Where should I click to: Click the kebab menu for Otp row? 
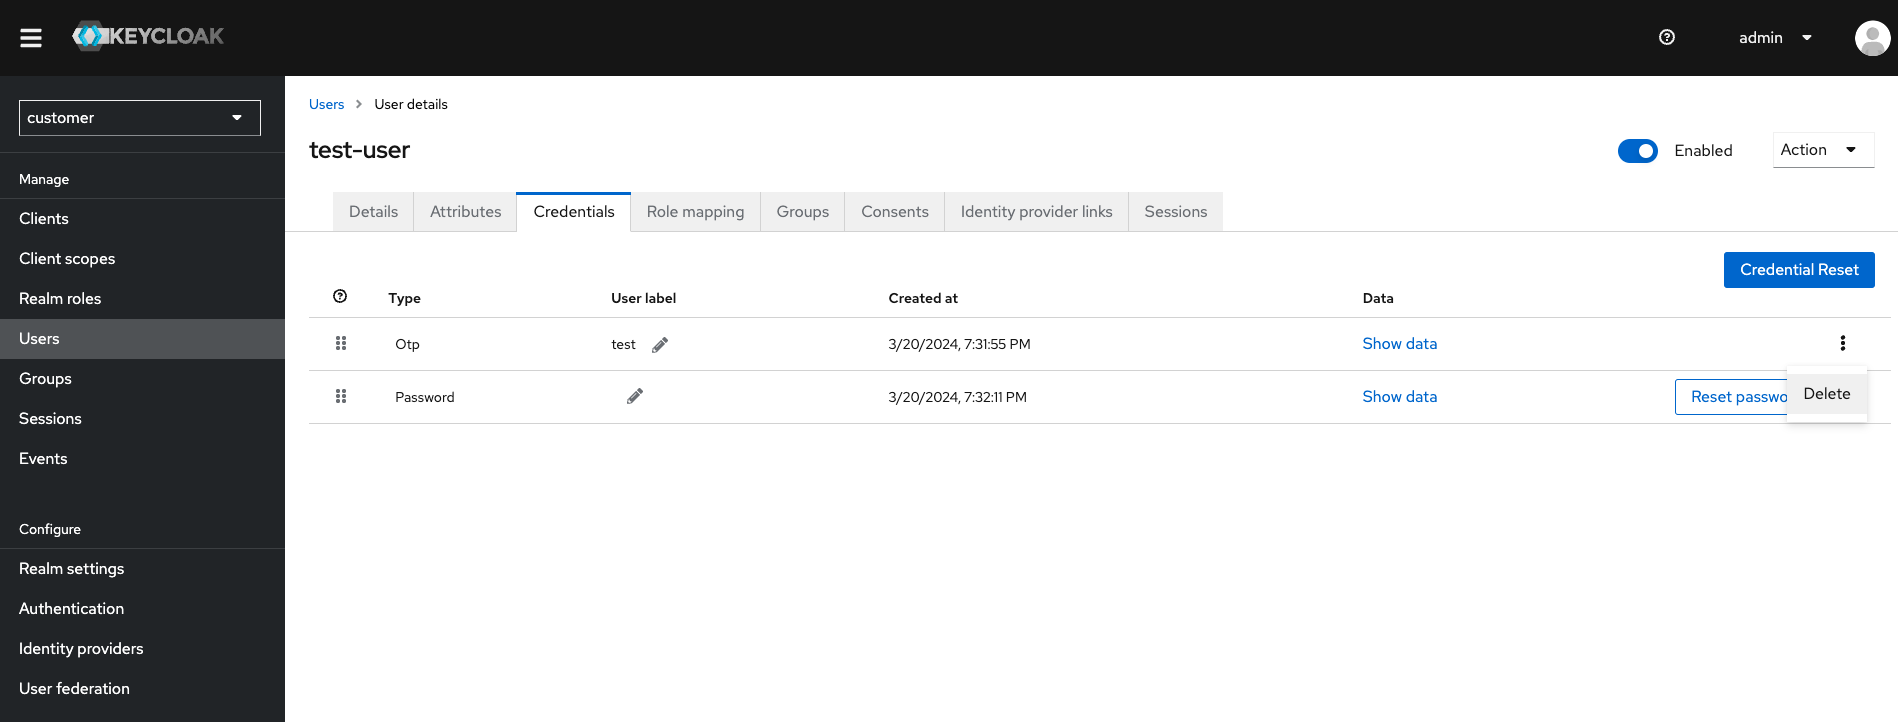pos(1842,344)
